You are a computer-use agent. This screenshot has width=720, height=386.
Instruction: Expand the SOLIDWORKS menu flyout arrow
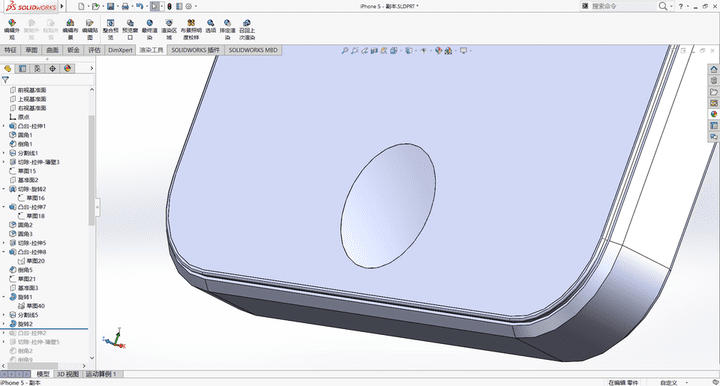coord(62,6)
